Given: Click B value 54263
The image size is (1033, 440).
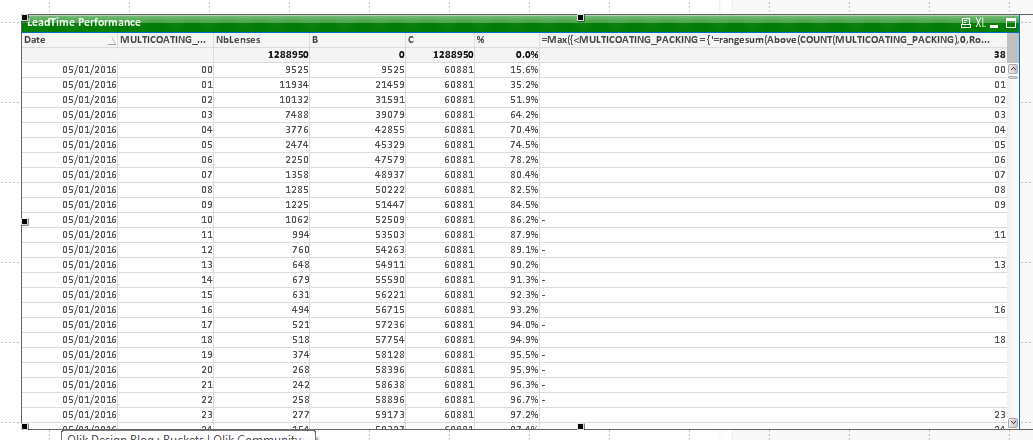Looking at the screenshot, I should 390,250.
